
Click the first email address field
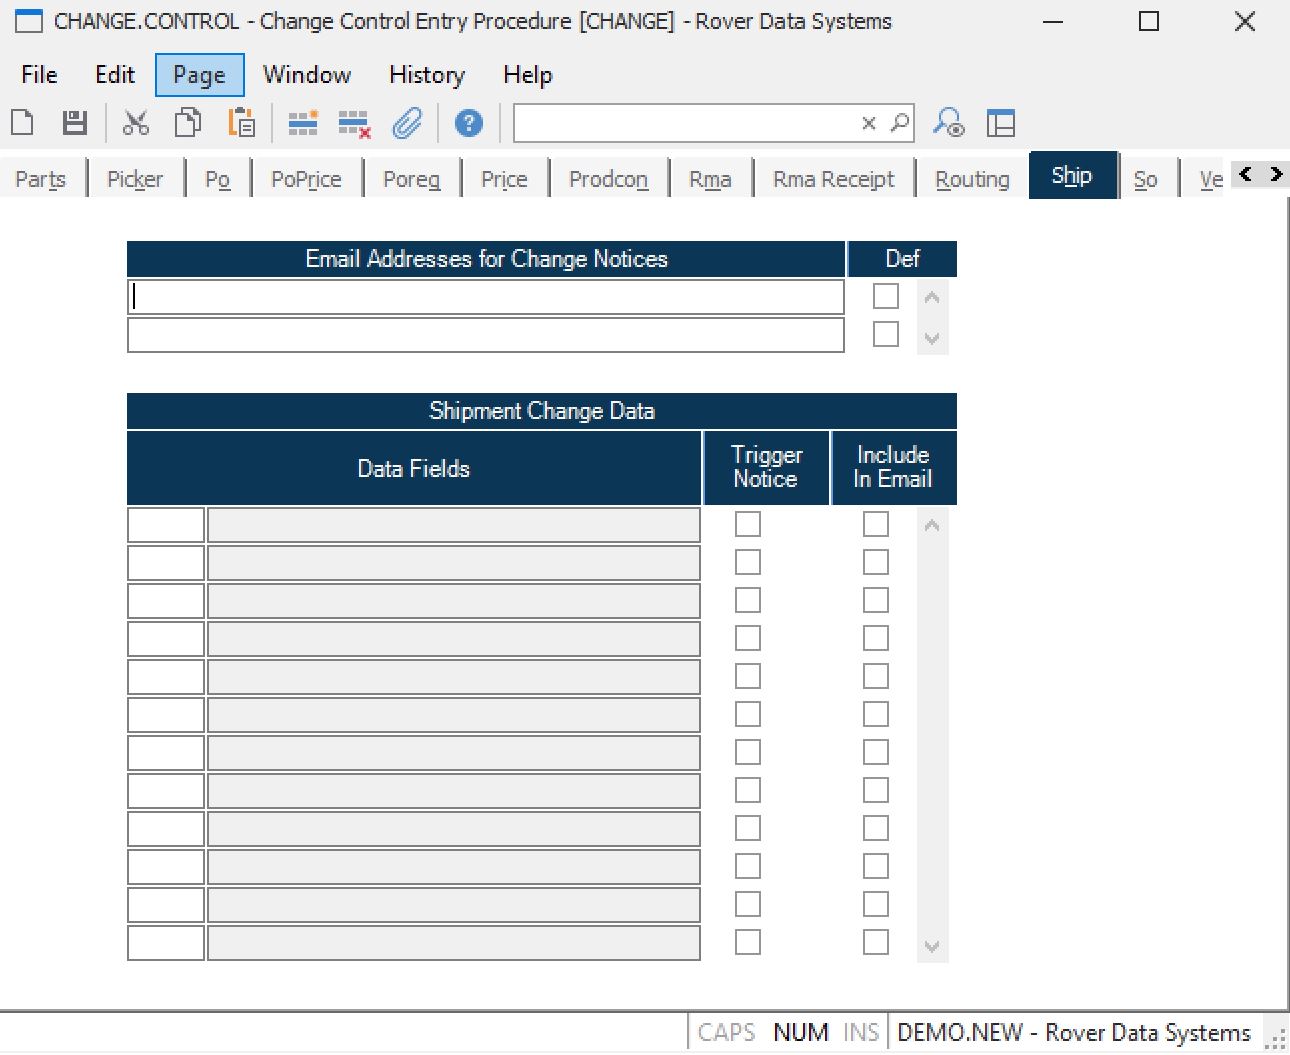coord(486,297)
